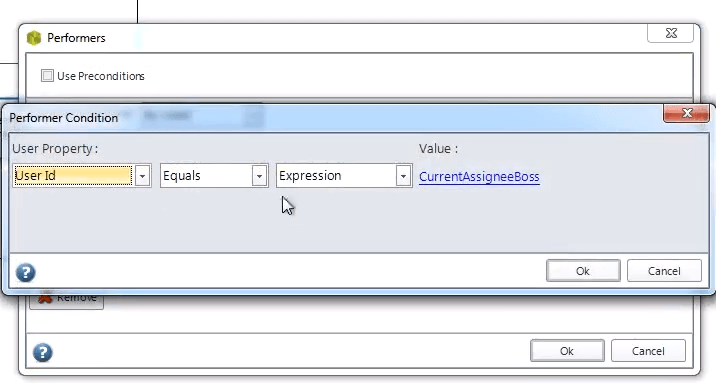
Task: Click the Equals combo box text
Action: pos(182,176)
